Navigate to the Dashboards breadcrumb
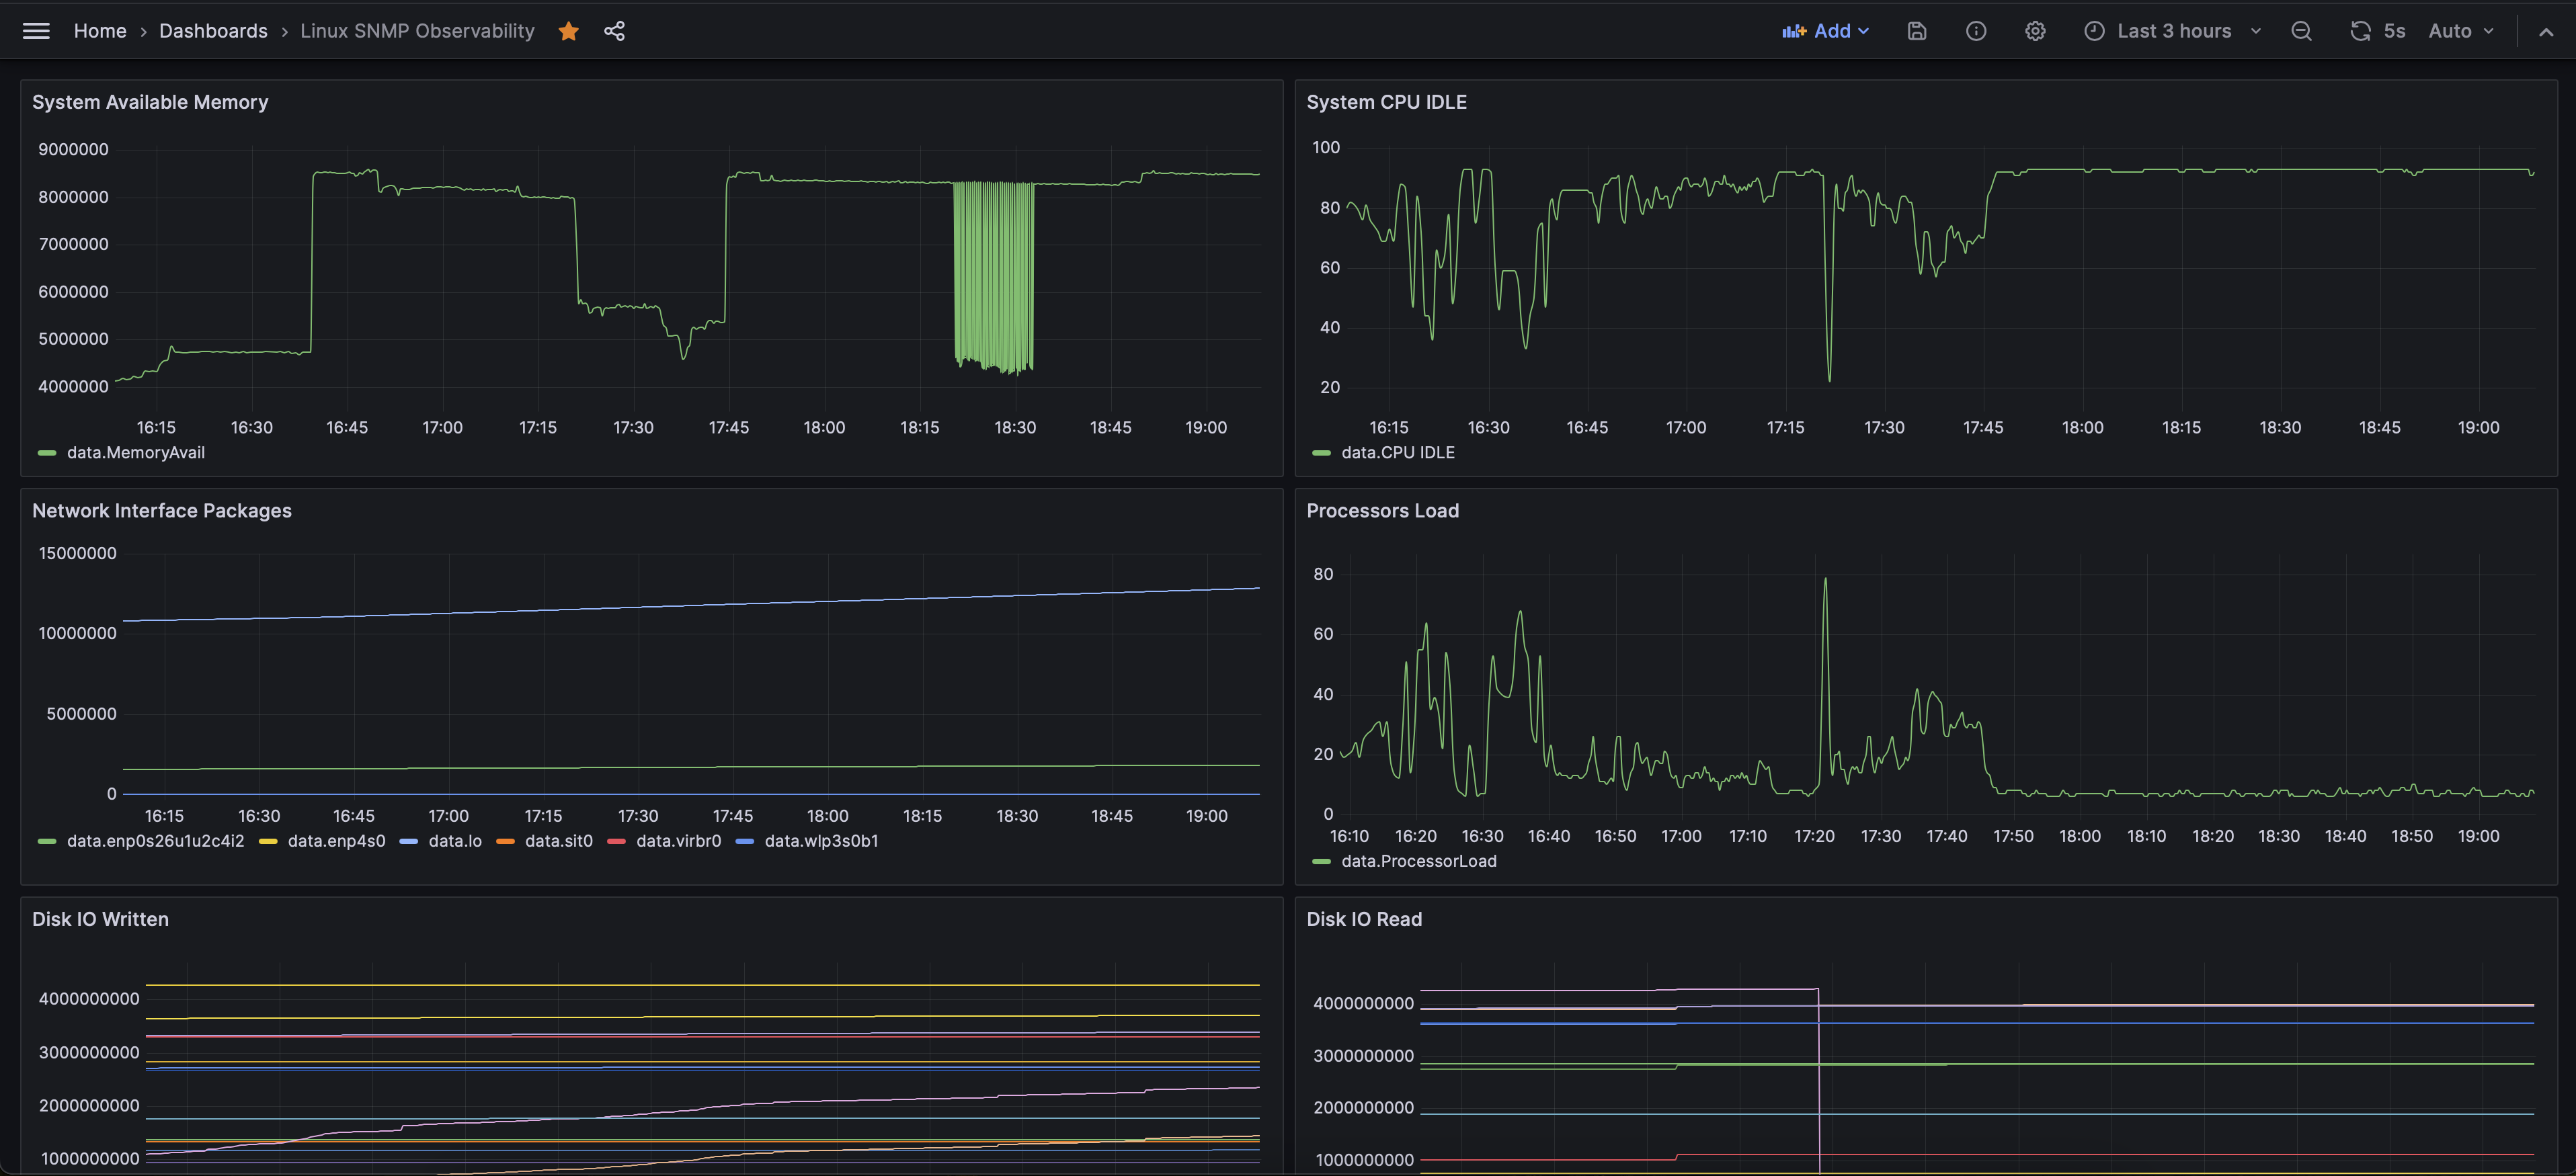Image resolution: width=2576 pixels, height=1176 pixels. pos(213,31)
